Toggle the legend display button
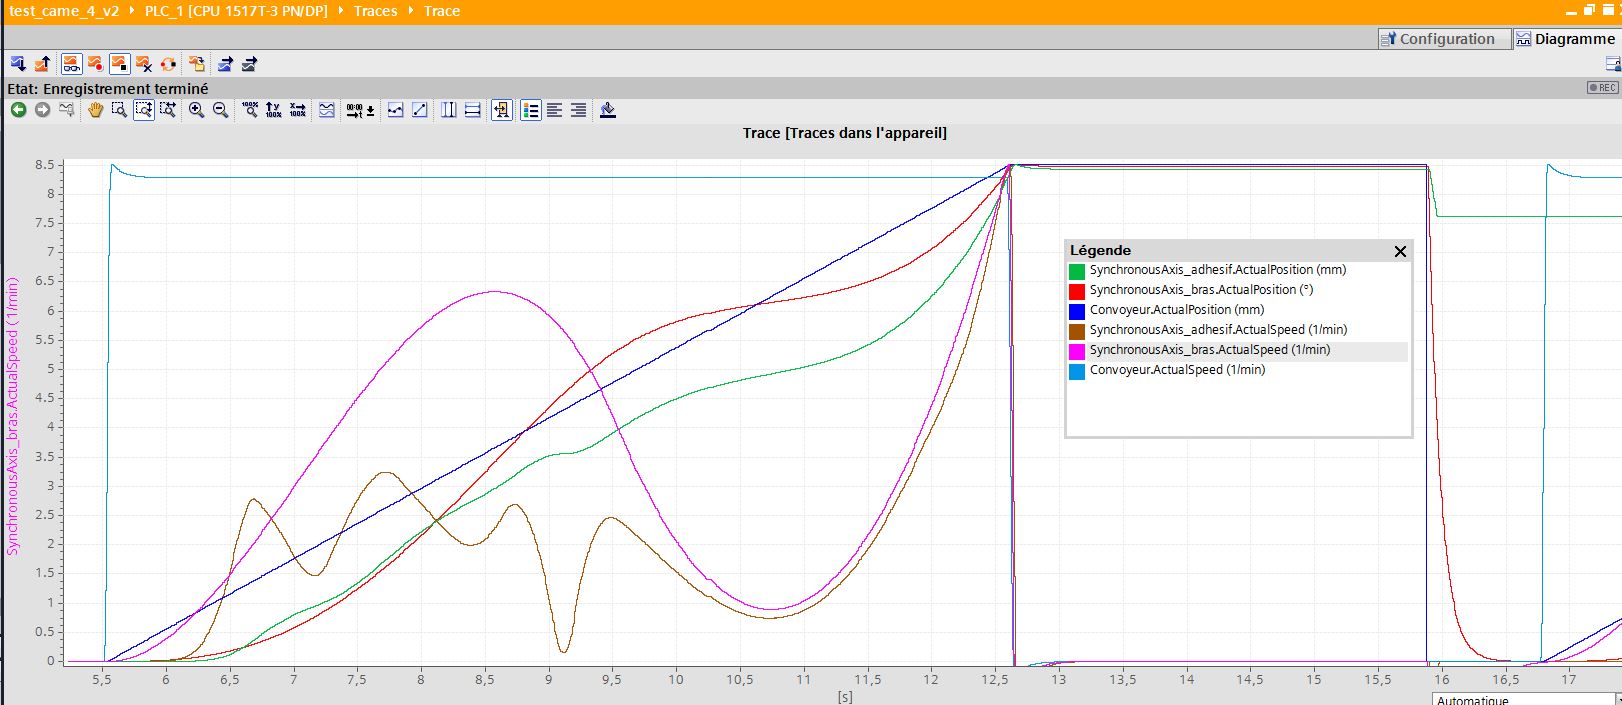 [531, 110]
